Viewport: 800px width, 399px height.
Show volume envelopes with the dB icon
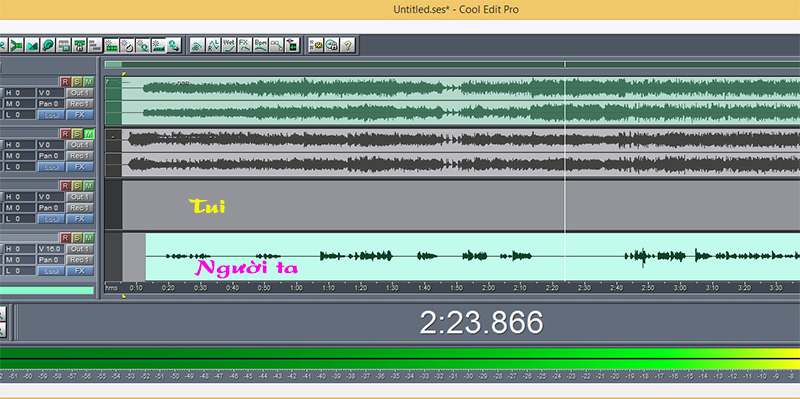pos(197,45)
